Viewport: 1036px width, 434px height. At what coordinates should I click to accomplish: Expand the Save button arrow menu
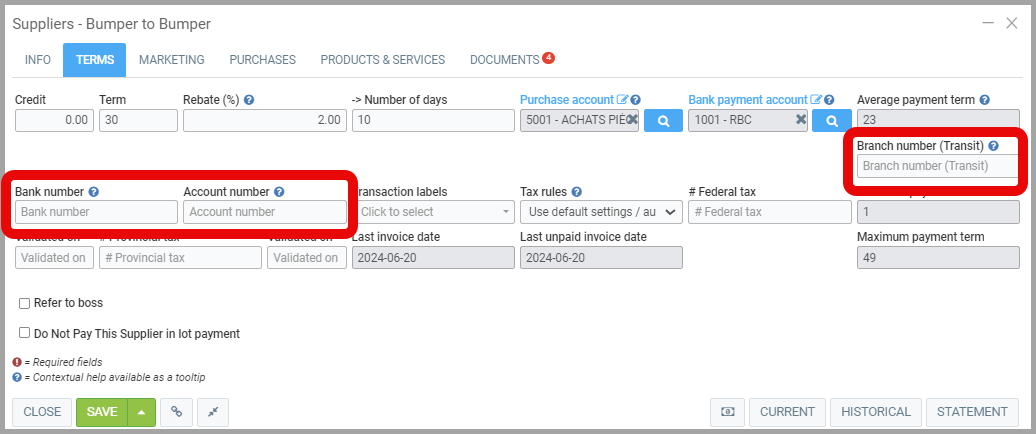pos(141,412)
